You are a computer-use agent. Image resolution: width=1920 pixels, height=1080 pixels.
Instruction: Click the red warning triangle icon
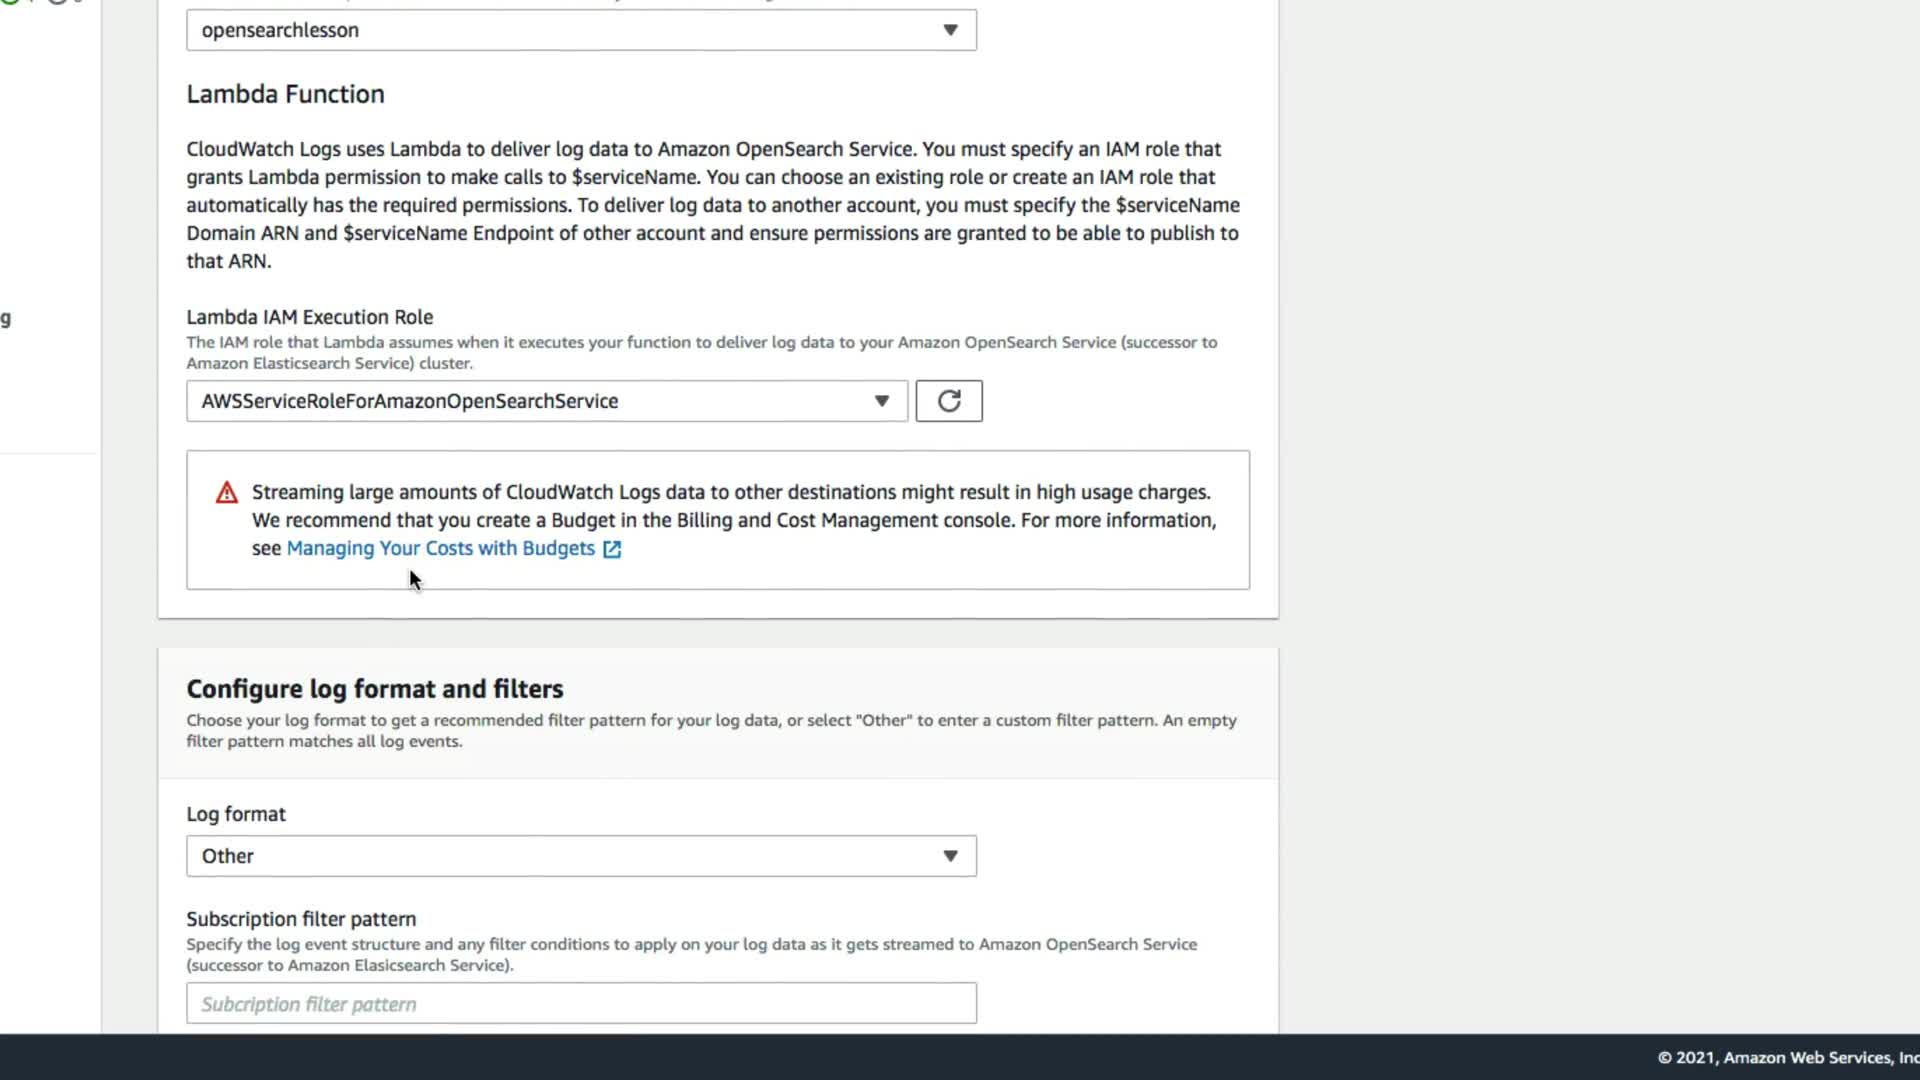pyautogui.click(x=227, y=493)
